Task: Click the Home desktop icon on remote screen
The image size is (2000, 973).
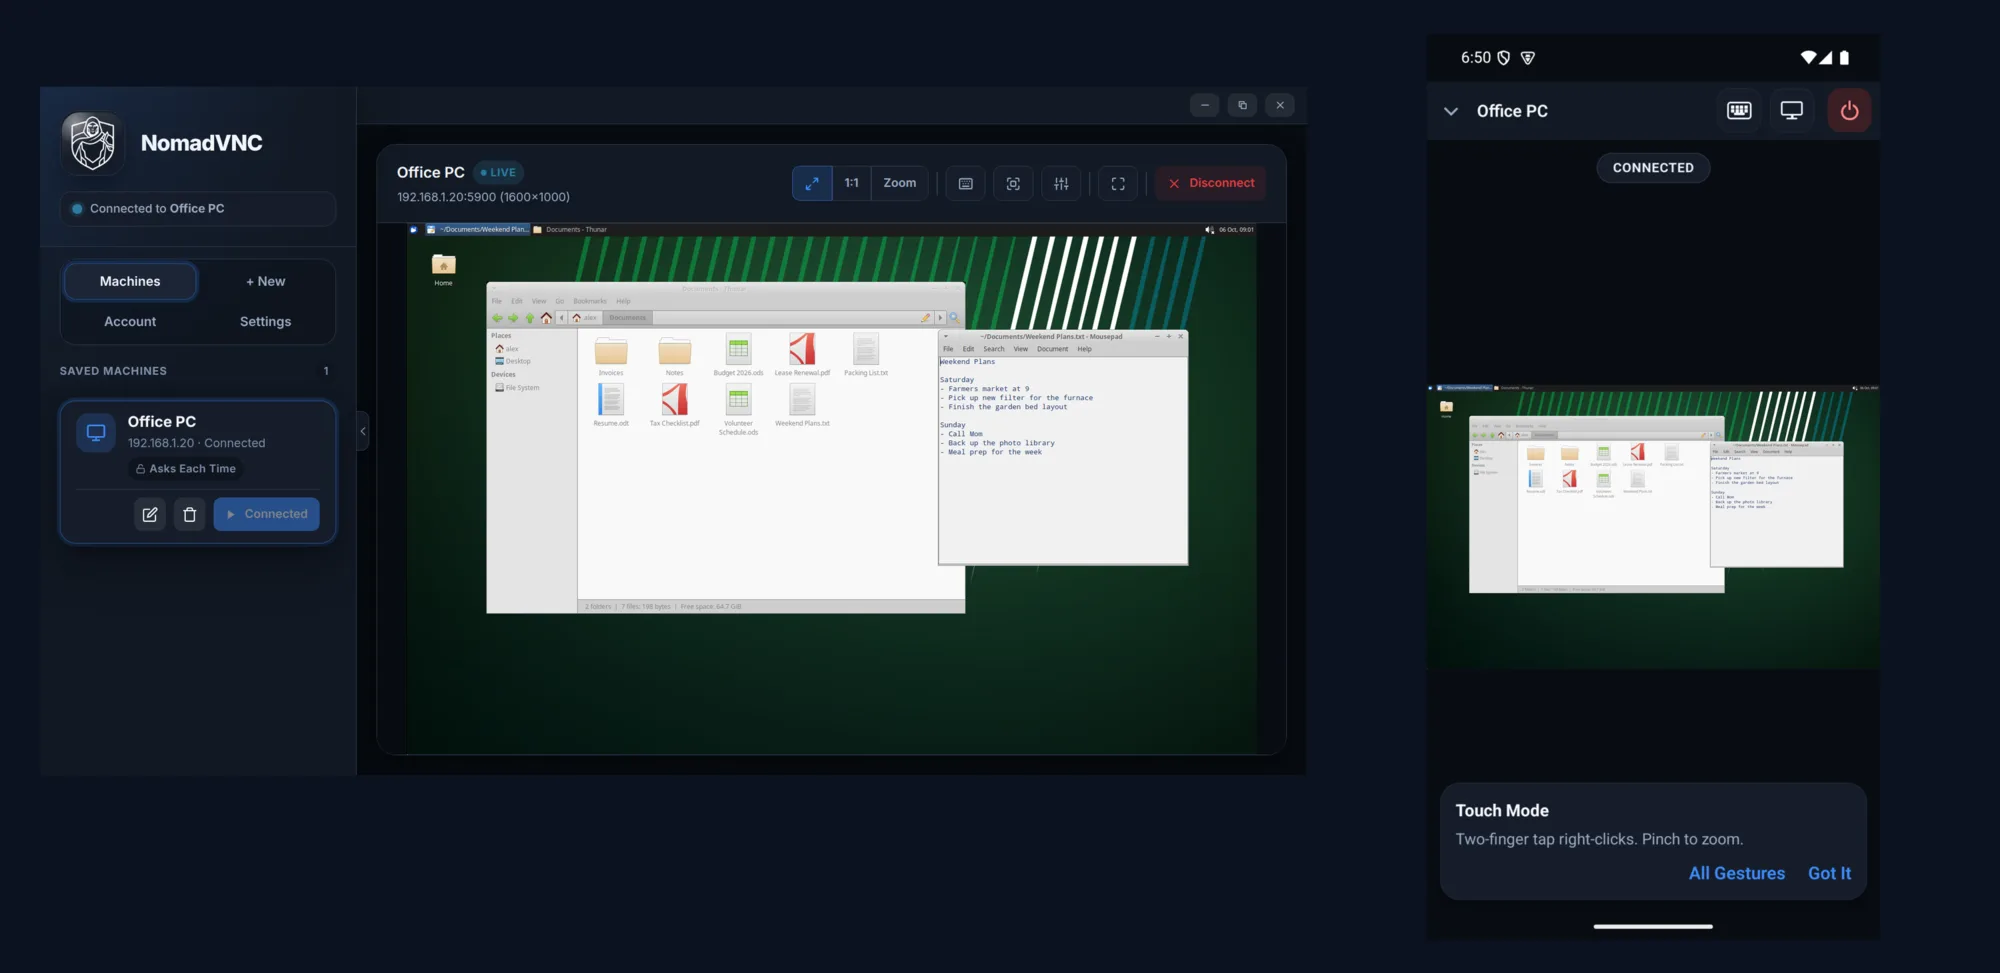Action: (x=444, y=269)
